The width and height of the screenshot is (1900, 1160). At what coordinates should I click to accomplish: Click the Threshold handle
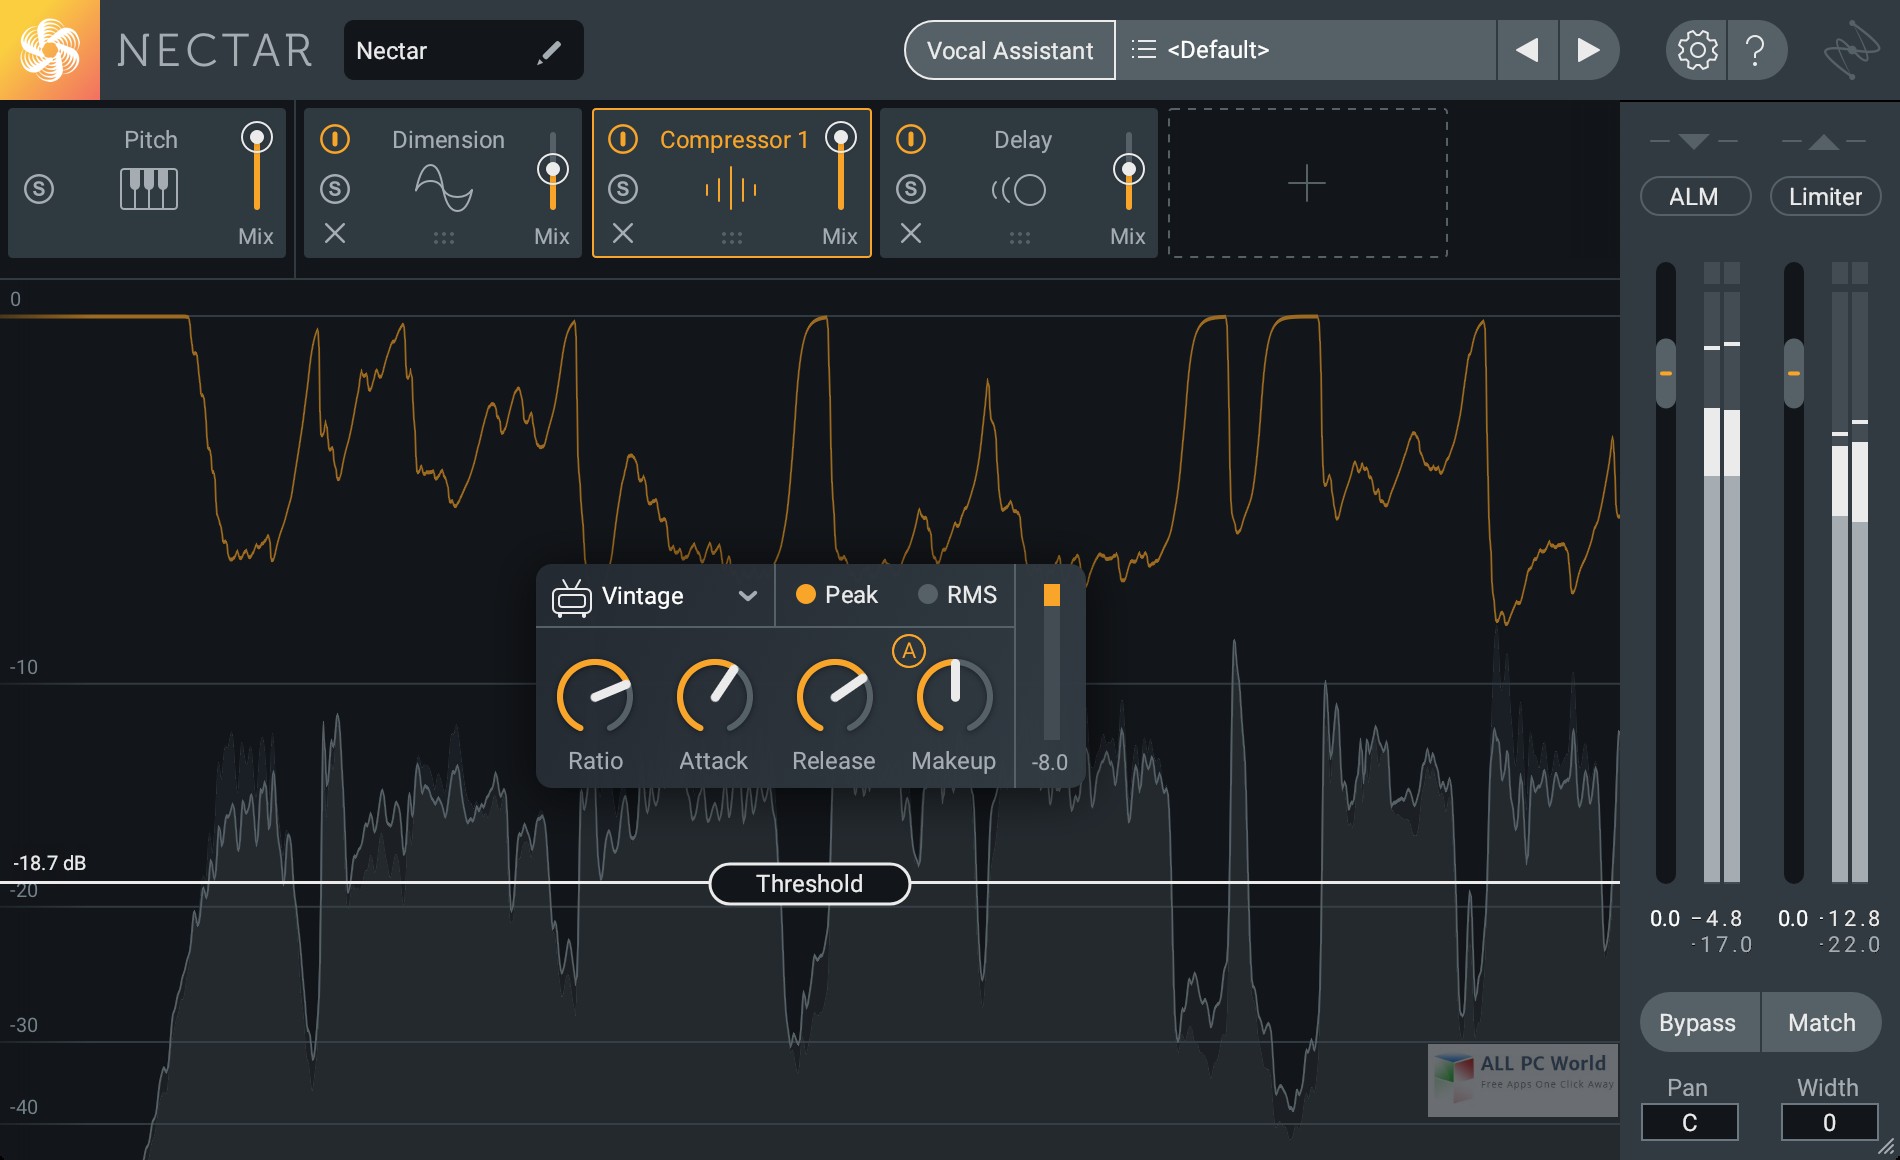(810, 884)
